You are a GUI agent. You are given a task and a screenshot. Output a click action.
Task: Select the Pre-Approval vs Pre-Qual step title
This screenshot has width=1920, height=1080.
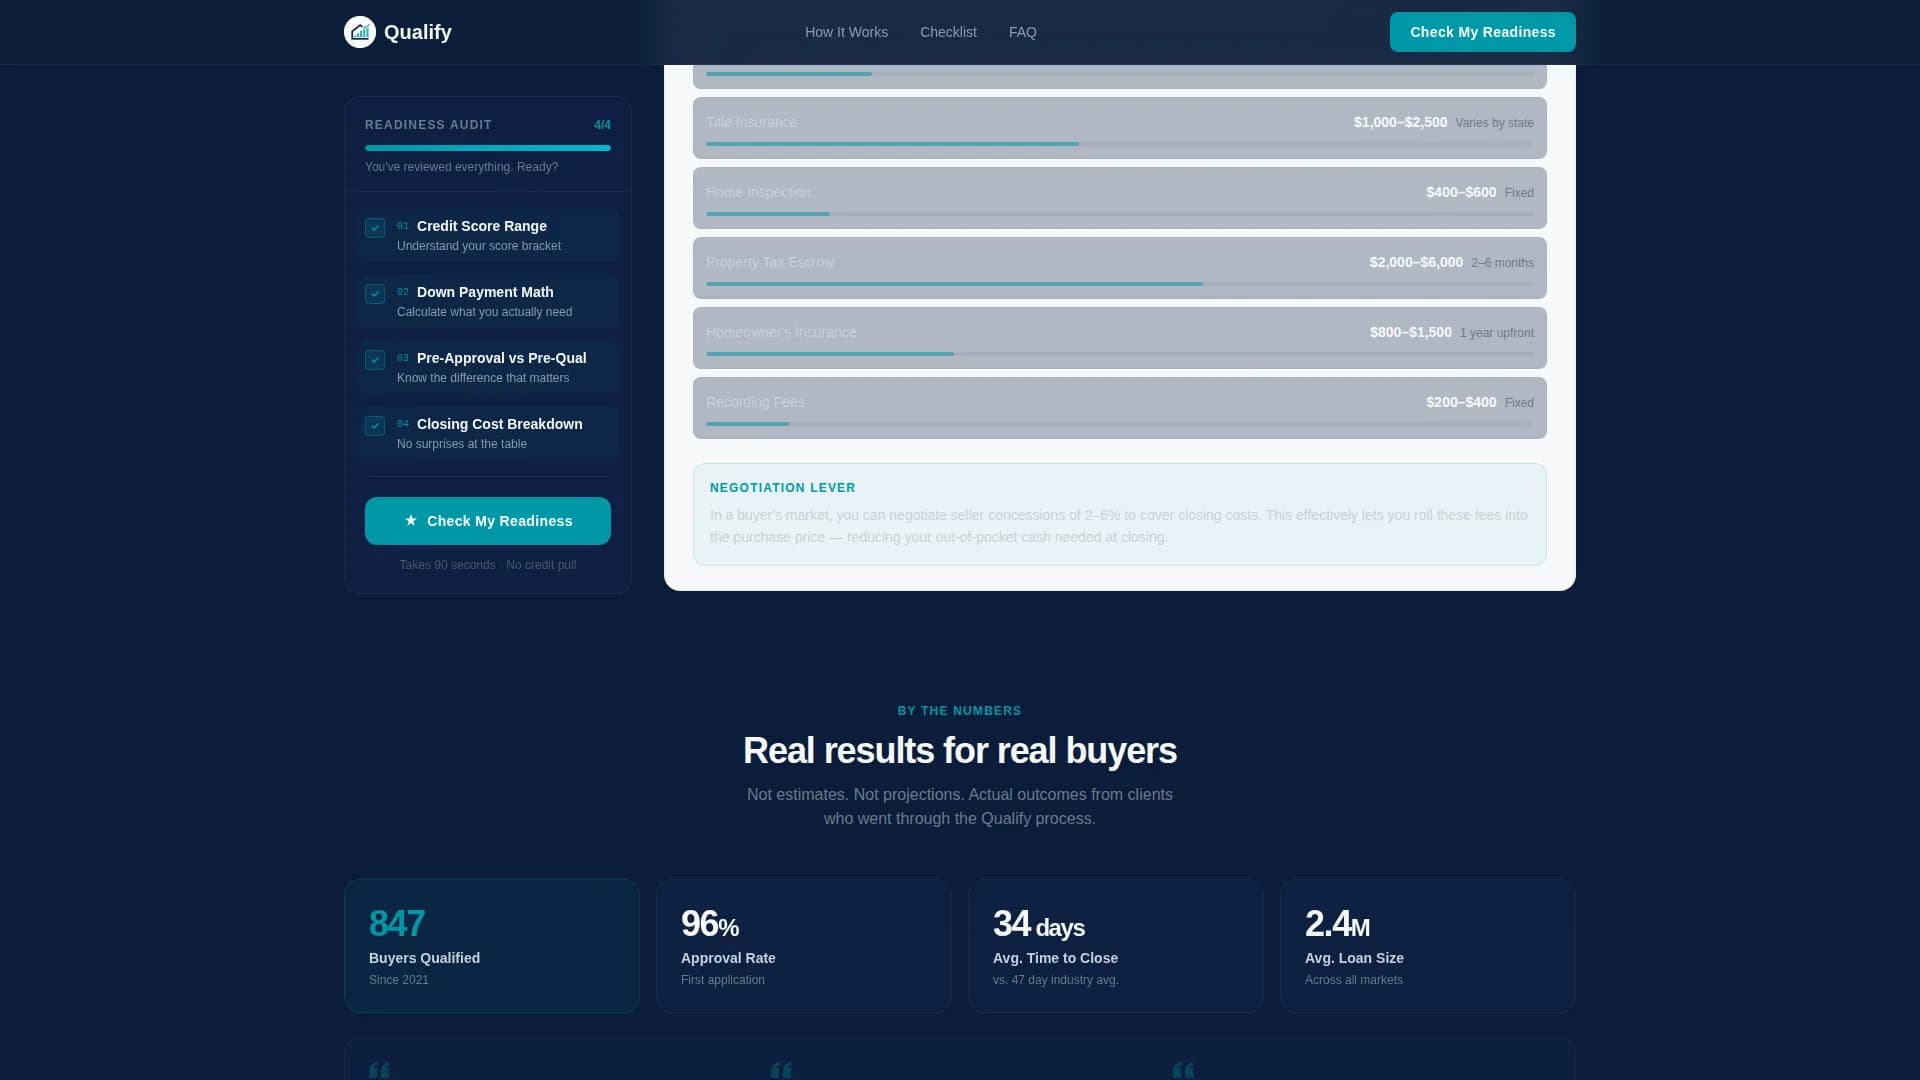point(502,358)
